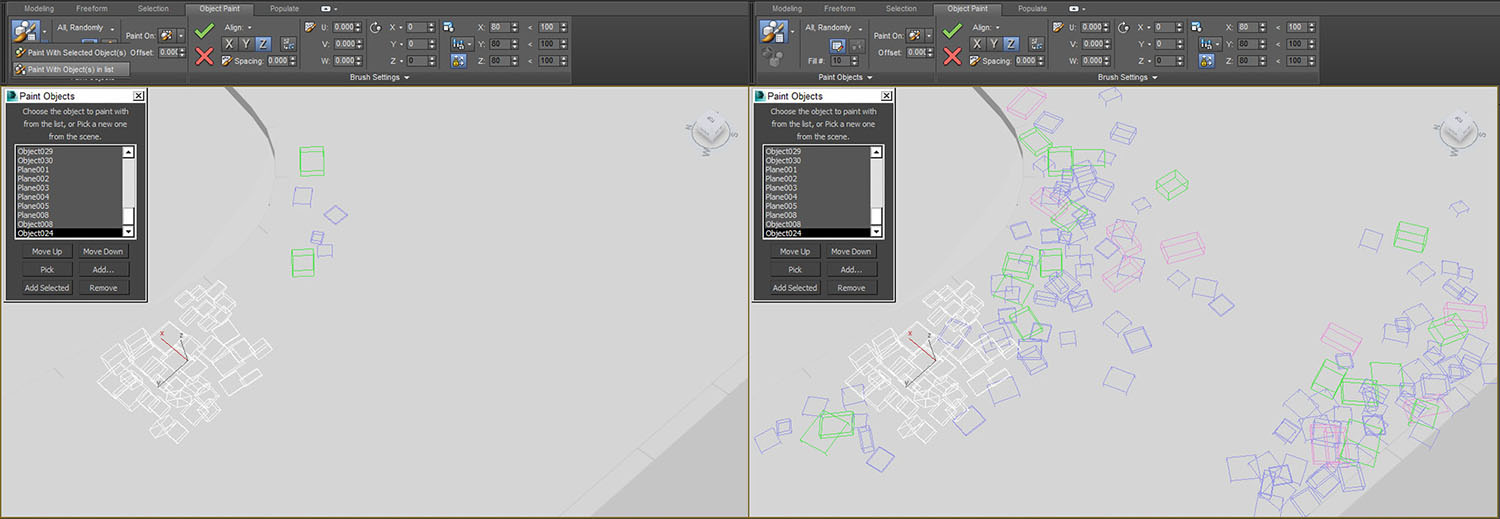Switch to the Freeform tab in left ribbon

click(x=92, y=8)
